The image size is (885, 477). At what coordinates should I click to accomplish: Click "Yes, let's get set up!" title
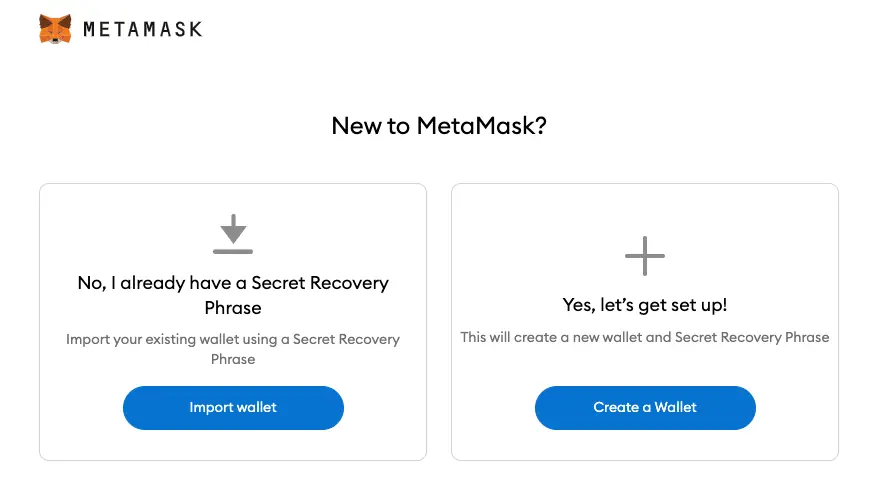[645, 305]
